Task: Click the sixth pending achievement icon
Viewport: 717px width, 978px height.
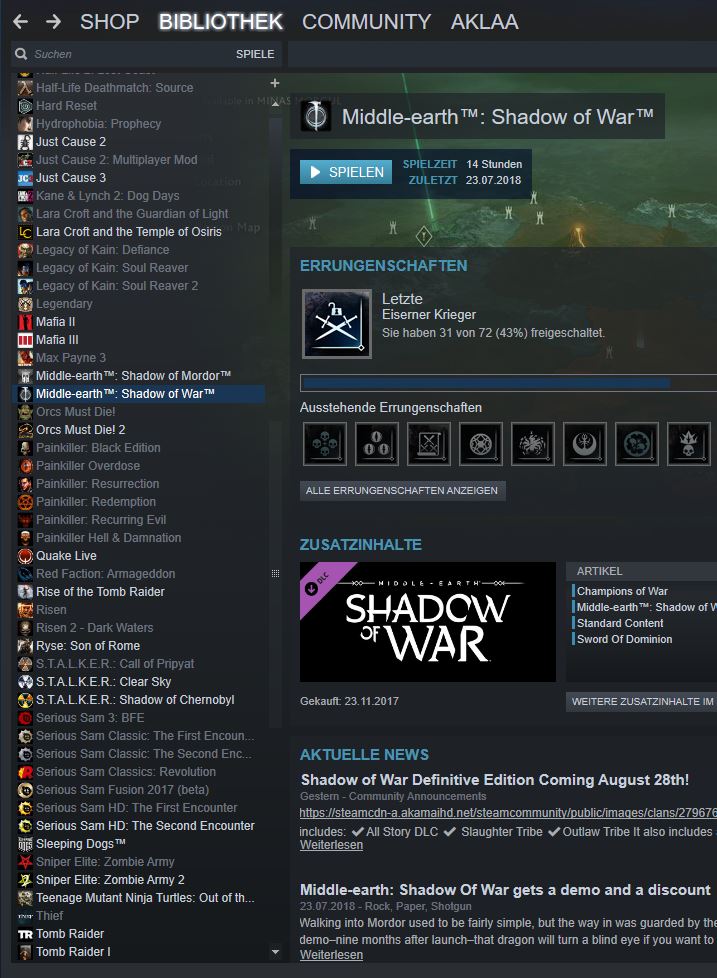Action: click(585, 444)
